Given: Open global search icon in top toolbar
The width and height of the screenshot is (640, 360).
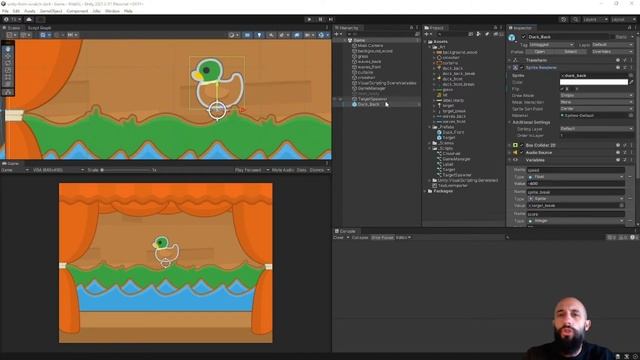Looking at the screenshot, I should 575,20.
